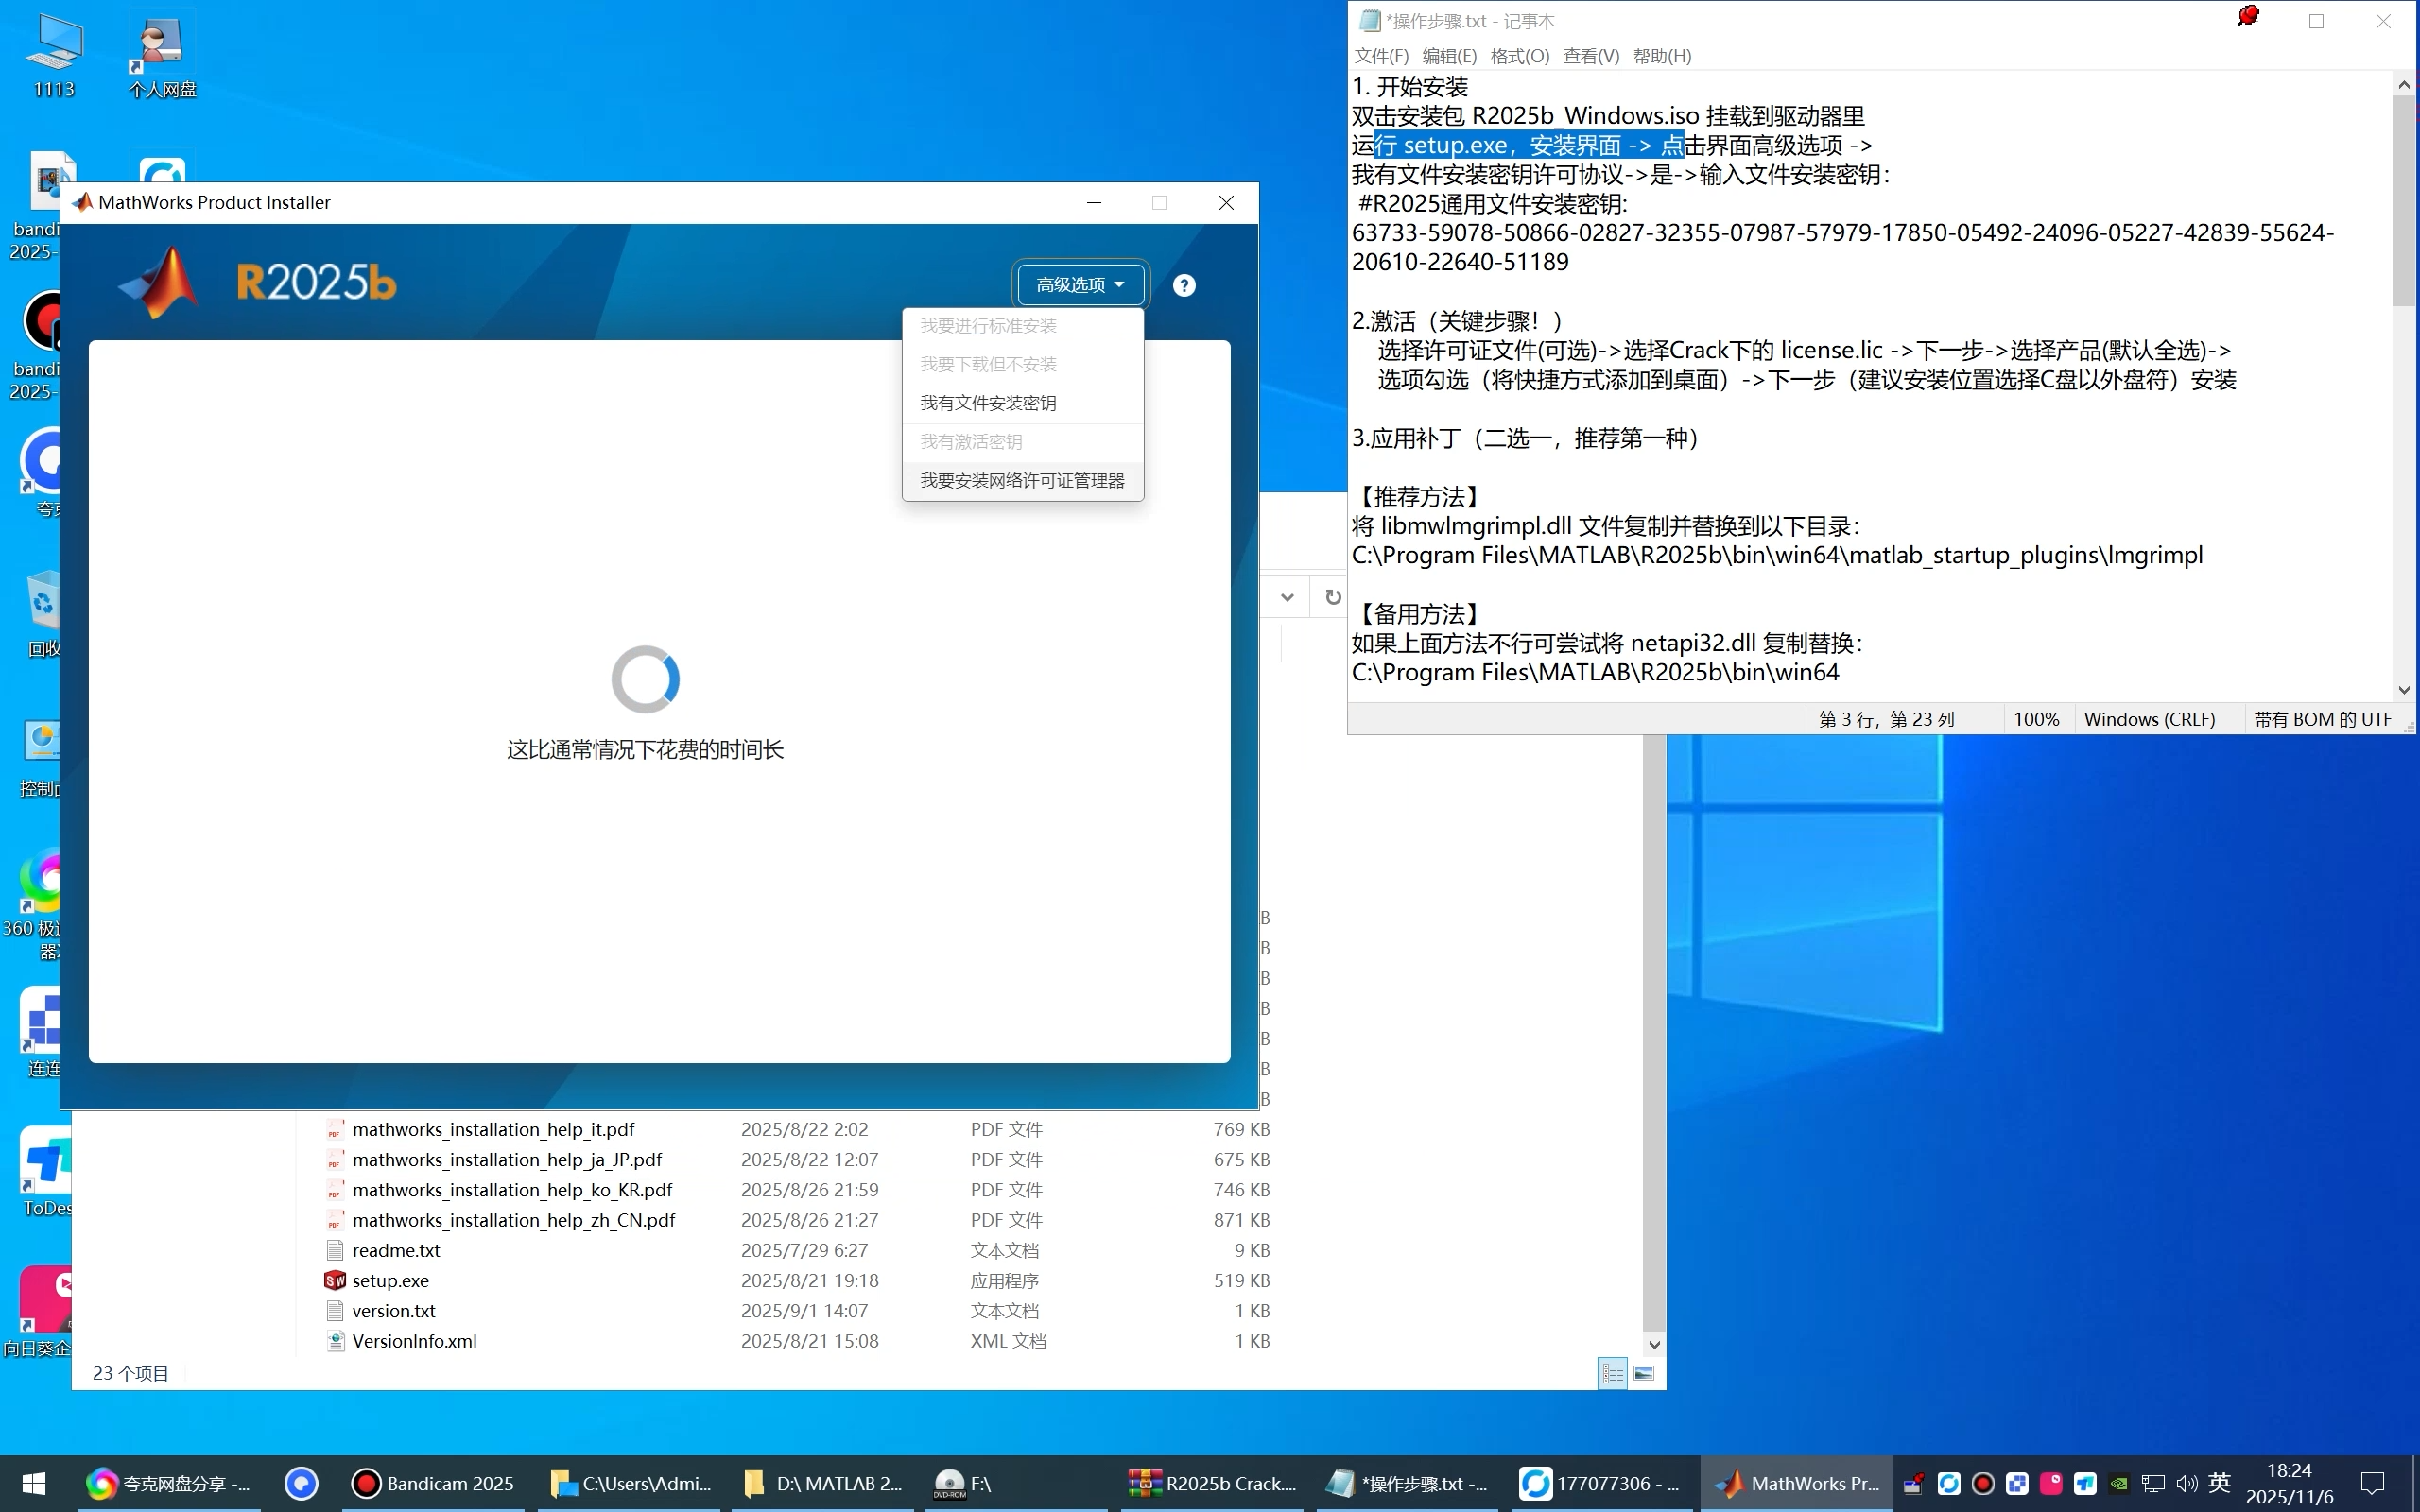The height and width of the screenshot is (1512, 2420).
Task: Open Notepad 格式(O) menu
Action: (1519, 56)
